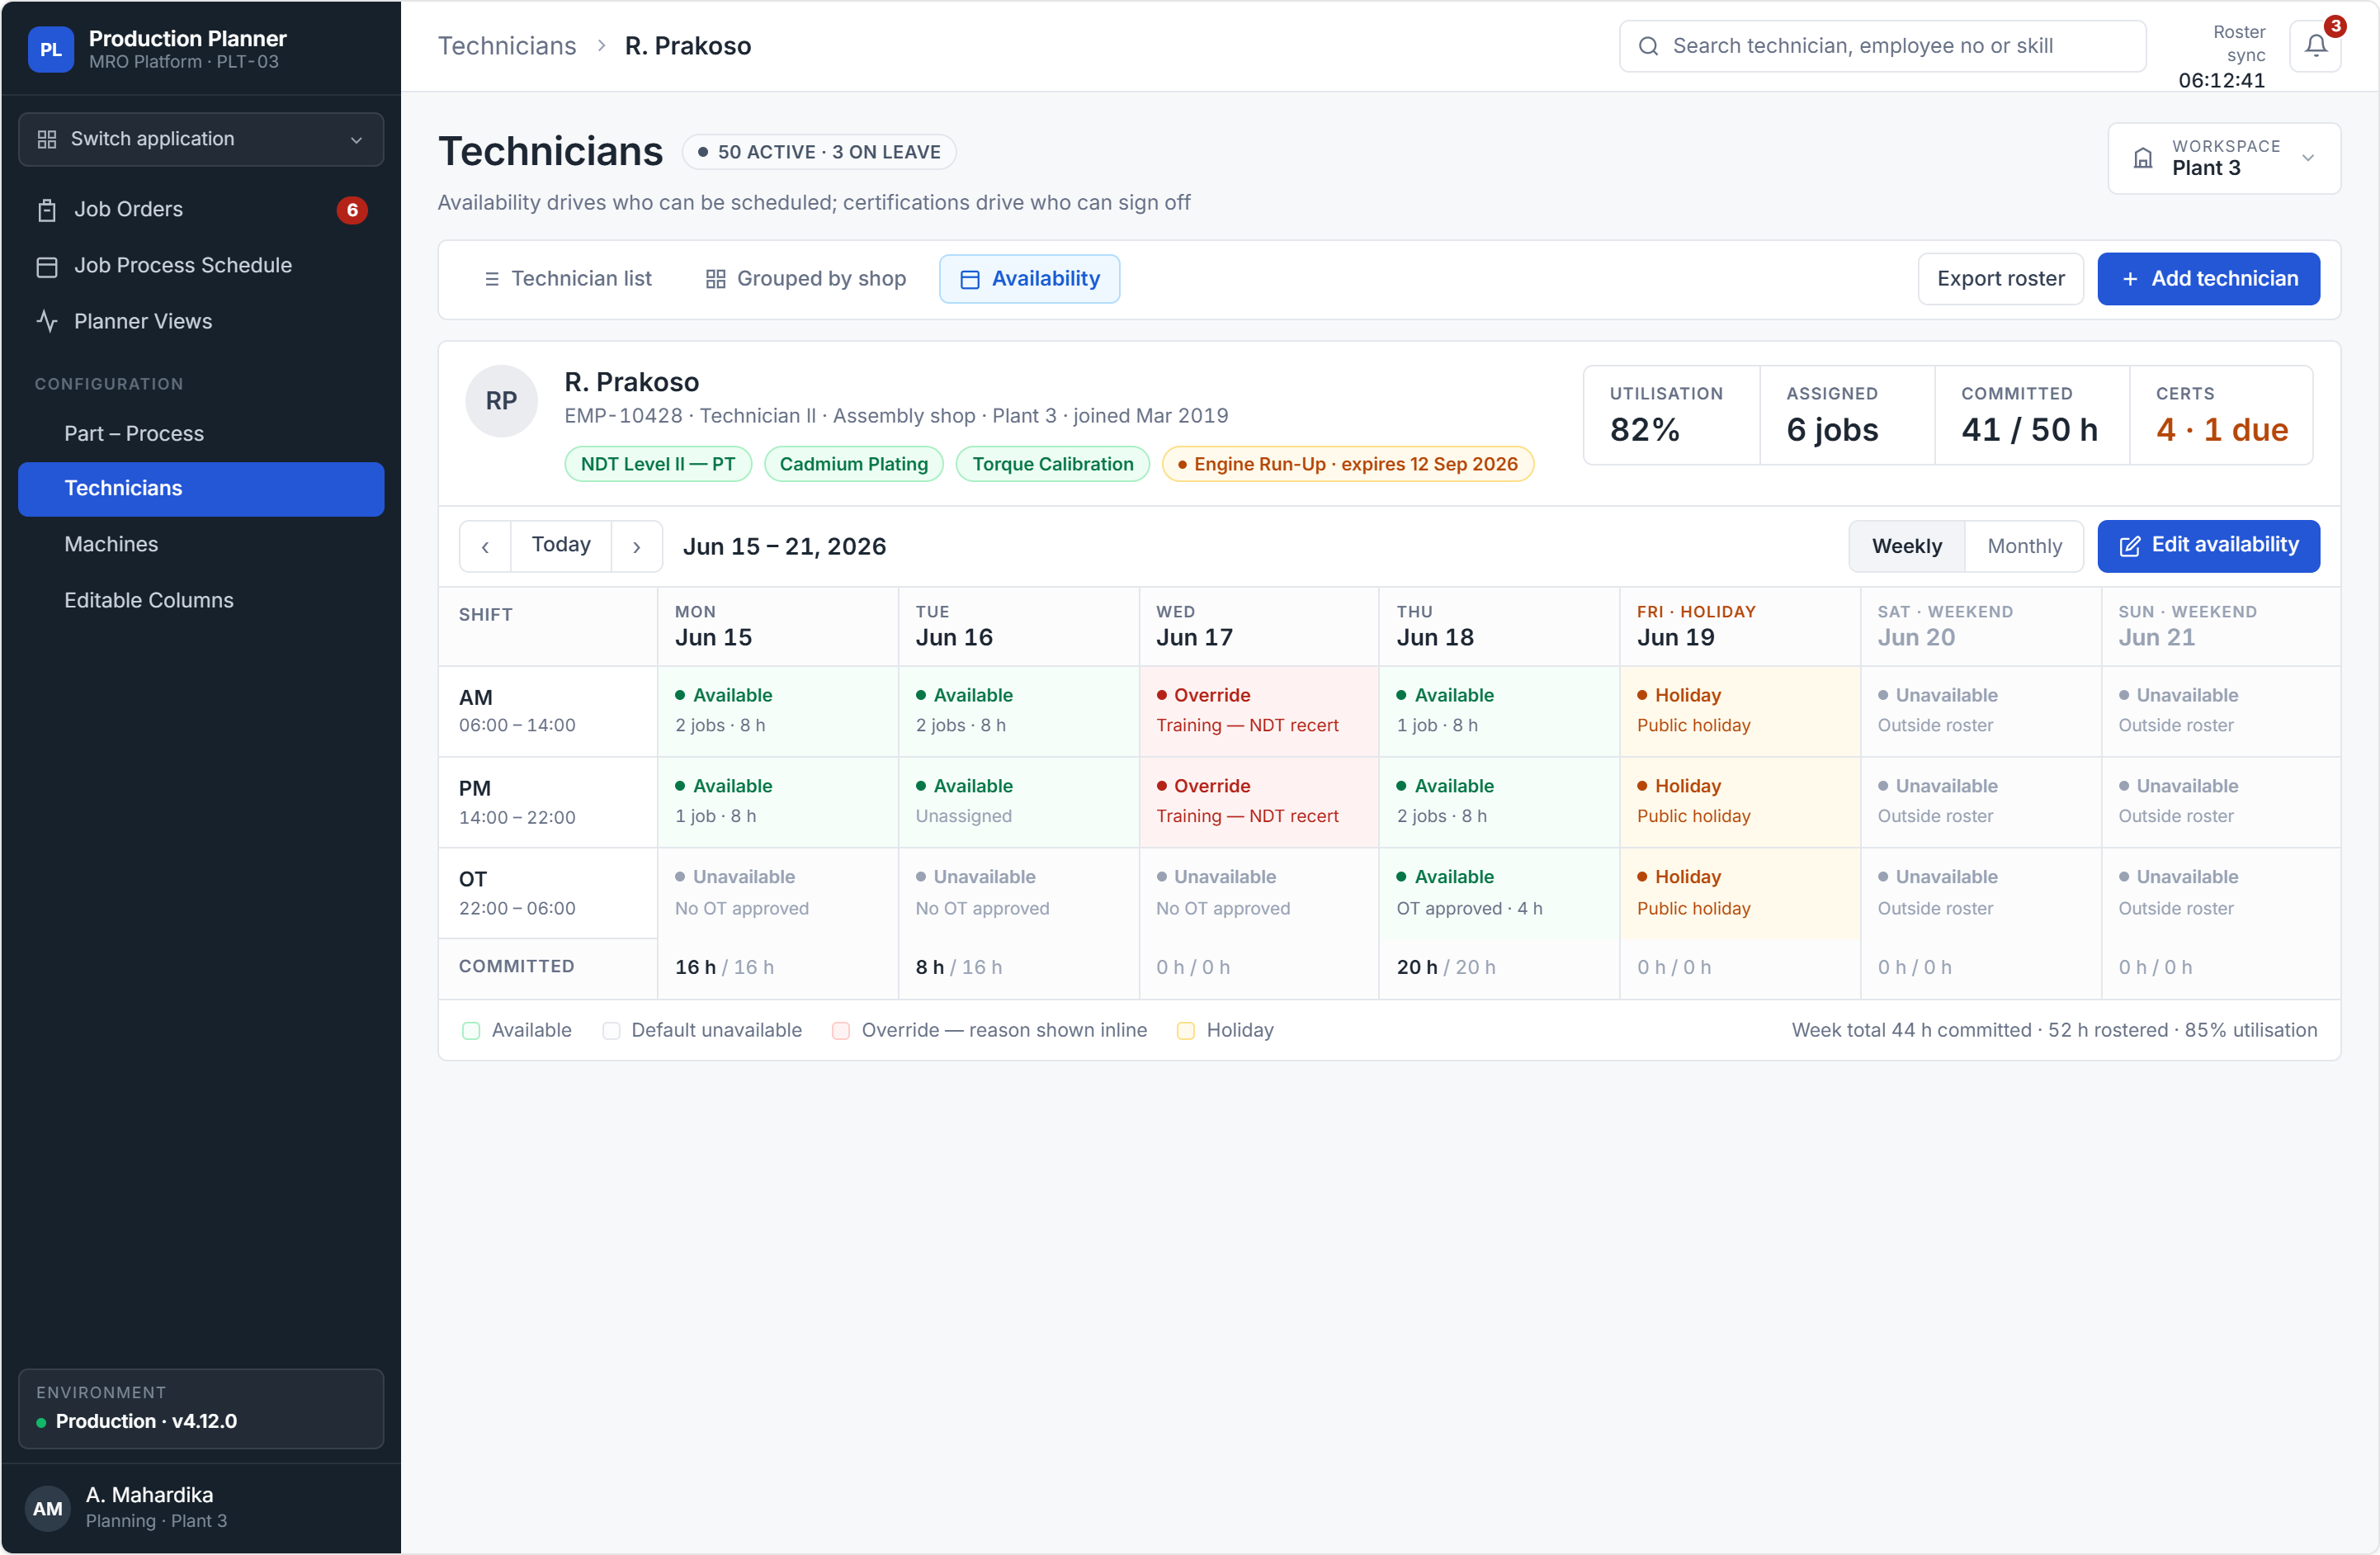This screenshot has height=1555, width=2380.
Task: Click the Available legend swatch
Action: (x=471, y=1031)
